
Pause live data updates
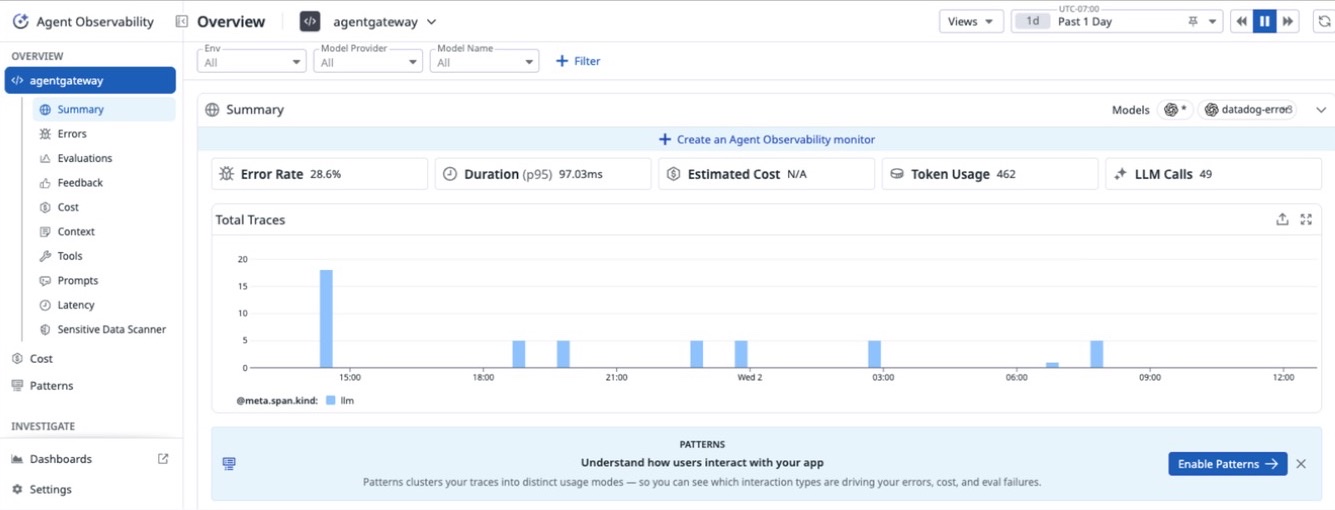tap(1265, 21)
